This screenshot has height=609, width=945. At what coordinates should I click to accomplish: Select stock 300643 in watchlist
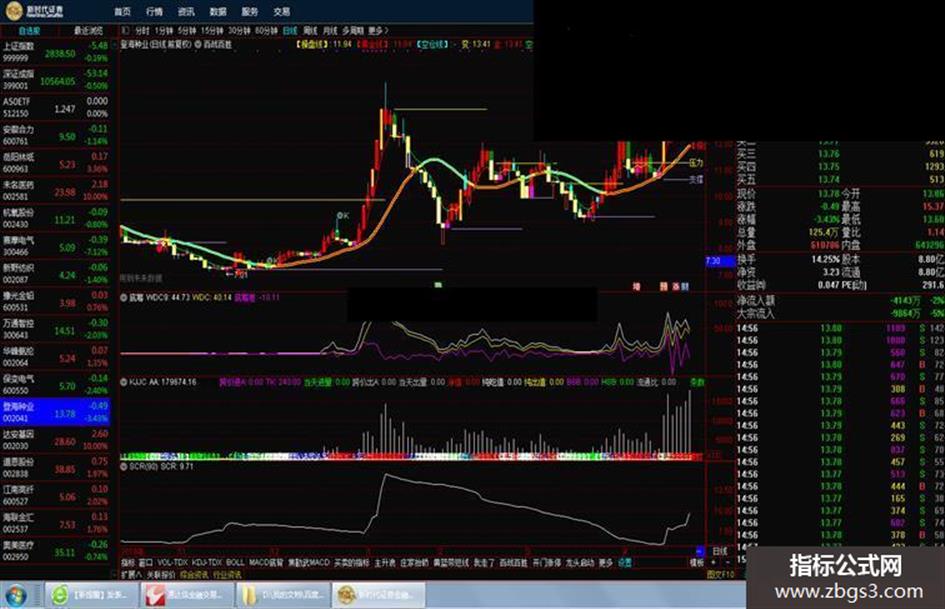[x=55, y=329]
